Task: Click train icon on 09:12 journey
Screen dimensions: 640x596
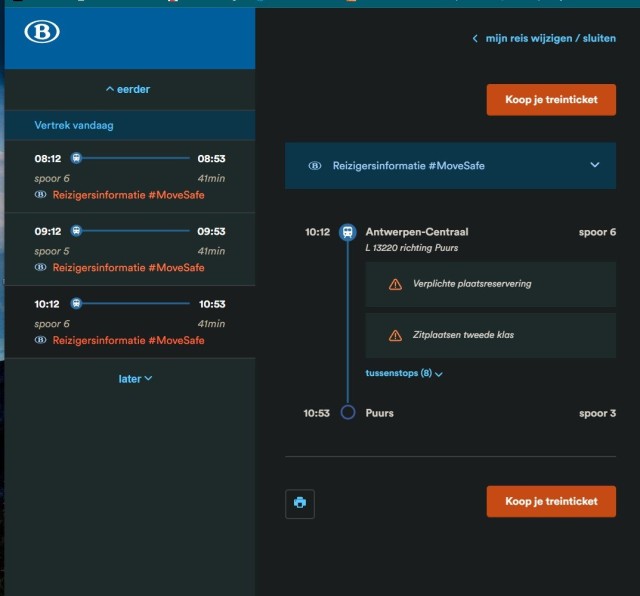Action: (x=77, y=231)
